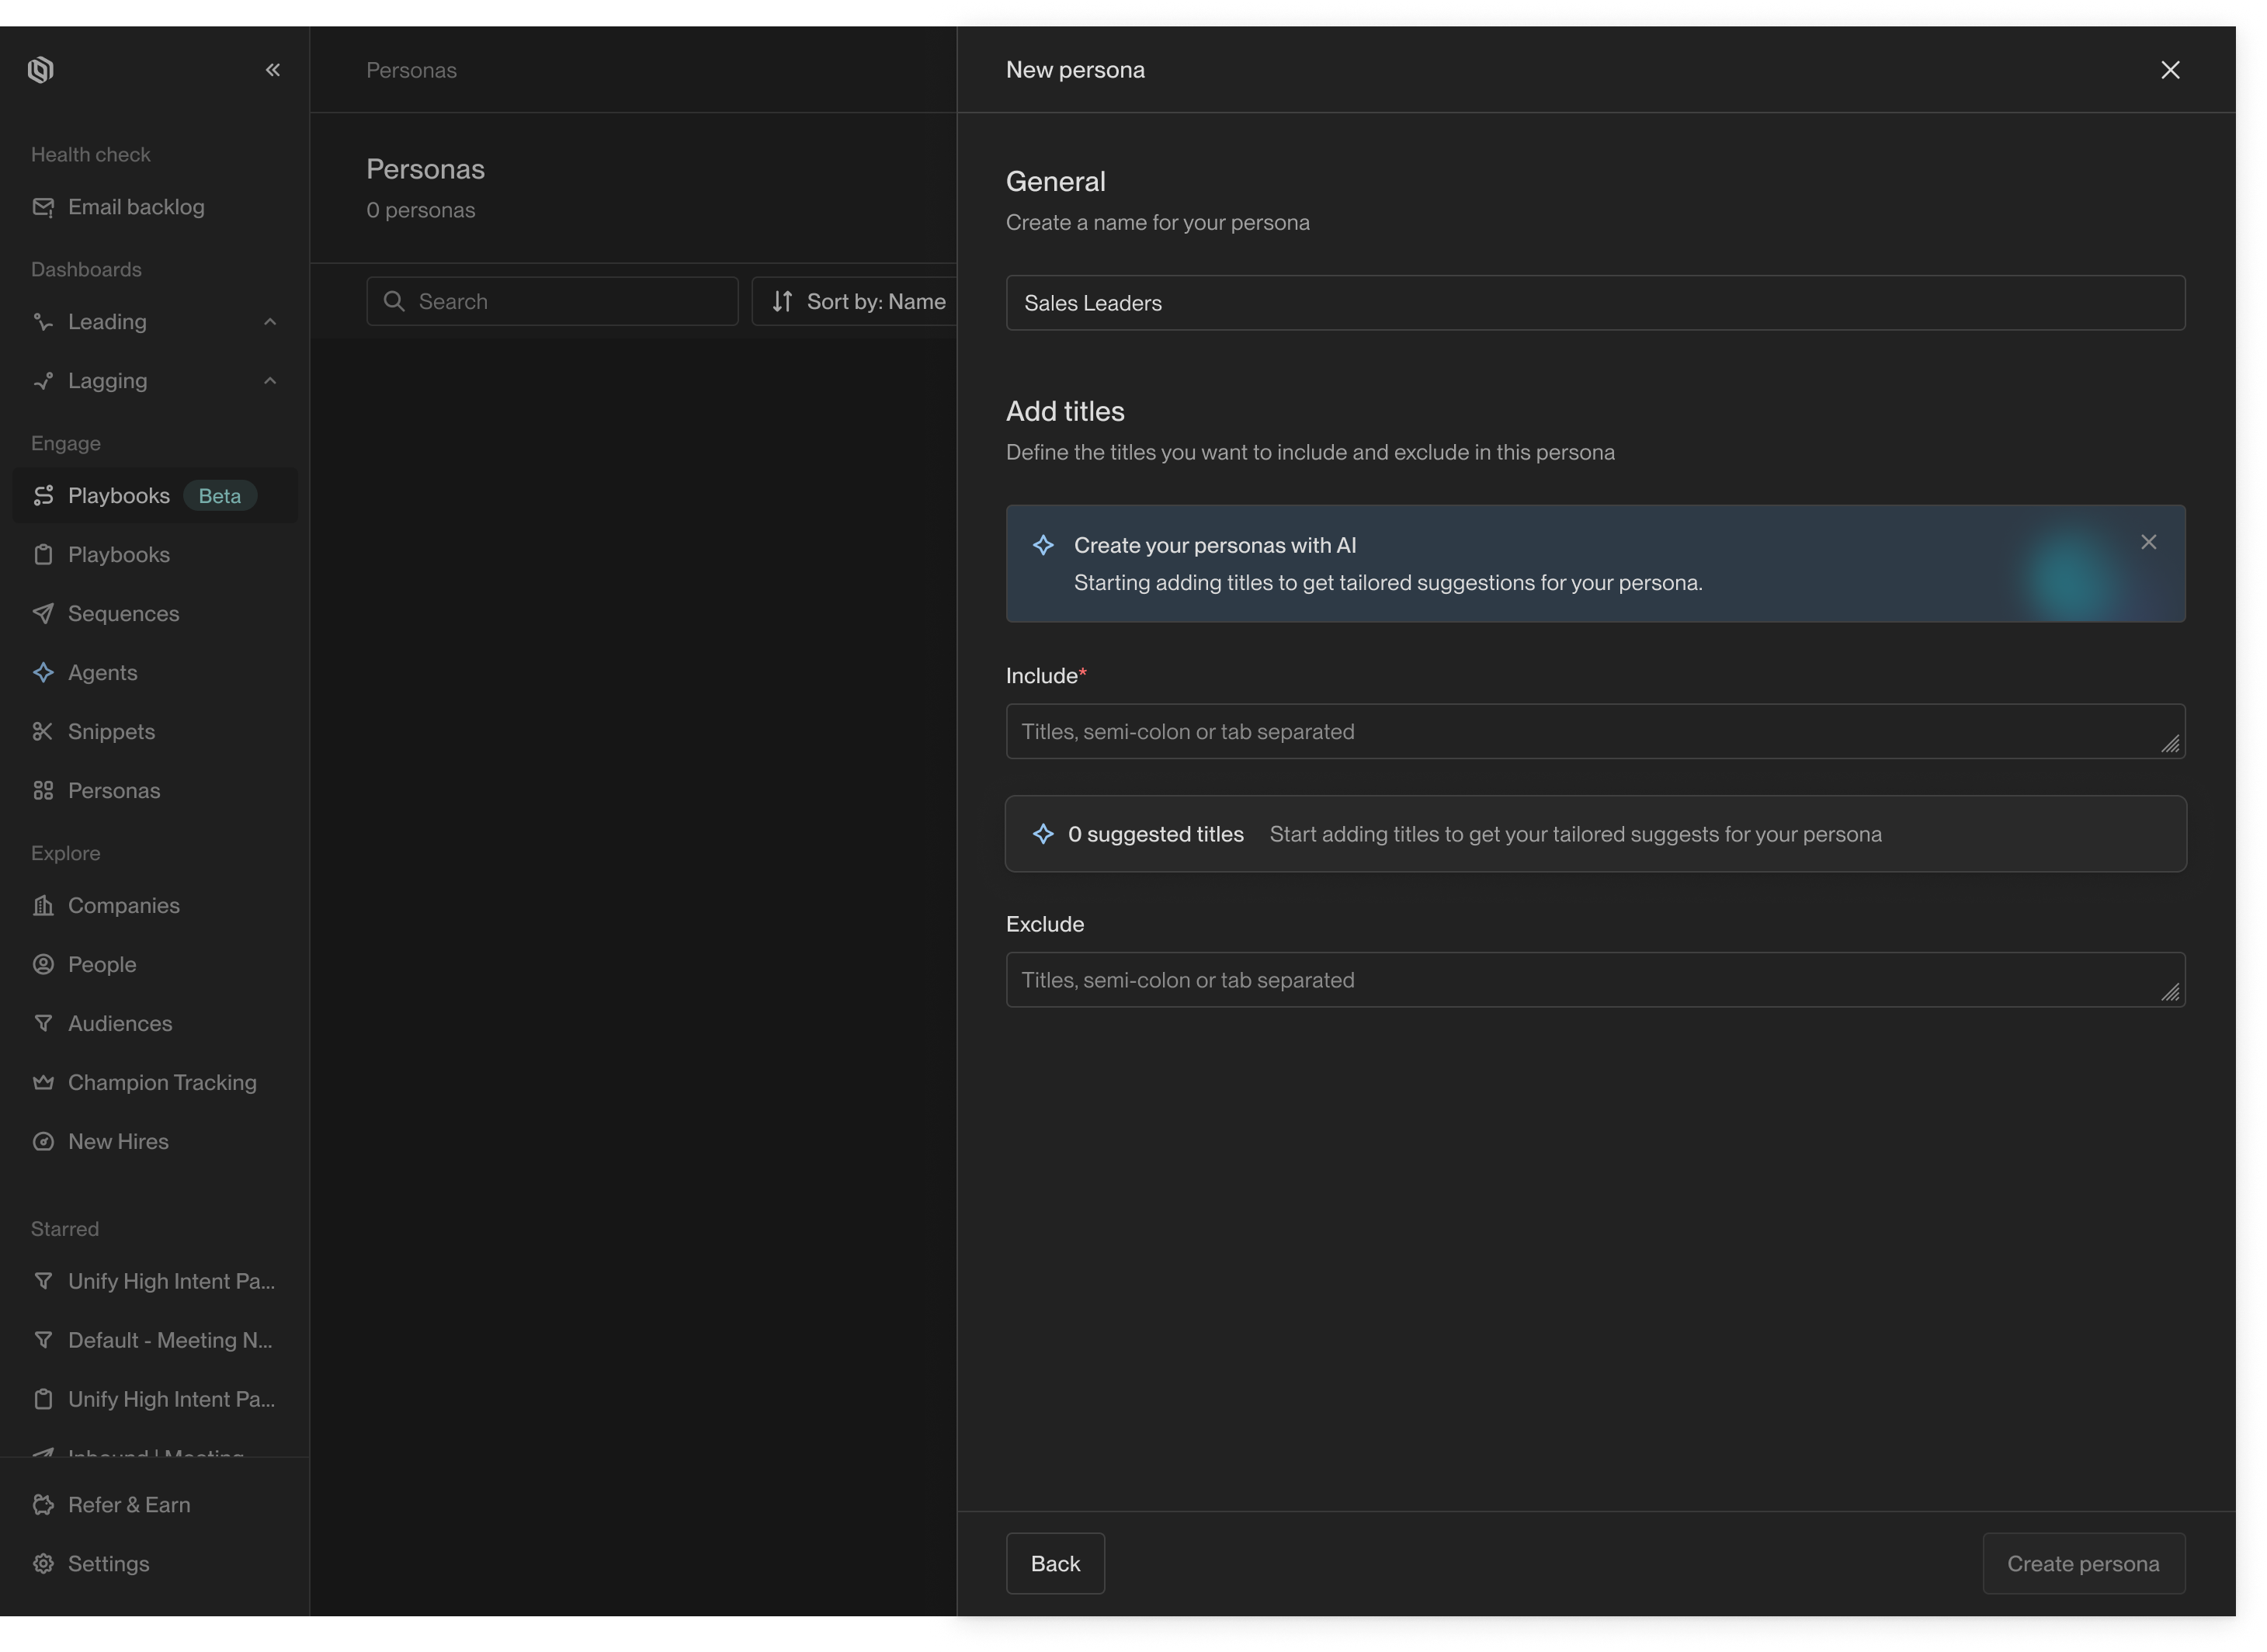Click the Unify logo icon
2267x1652 pixels.
coord(41,70)
